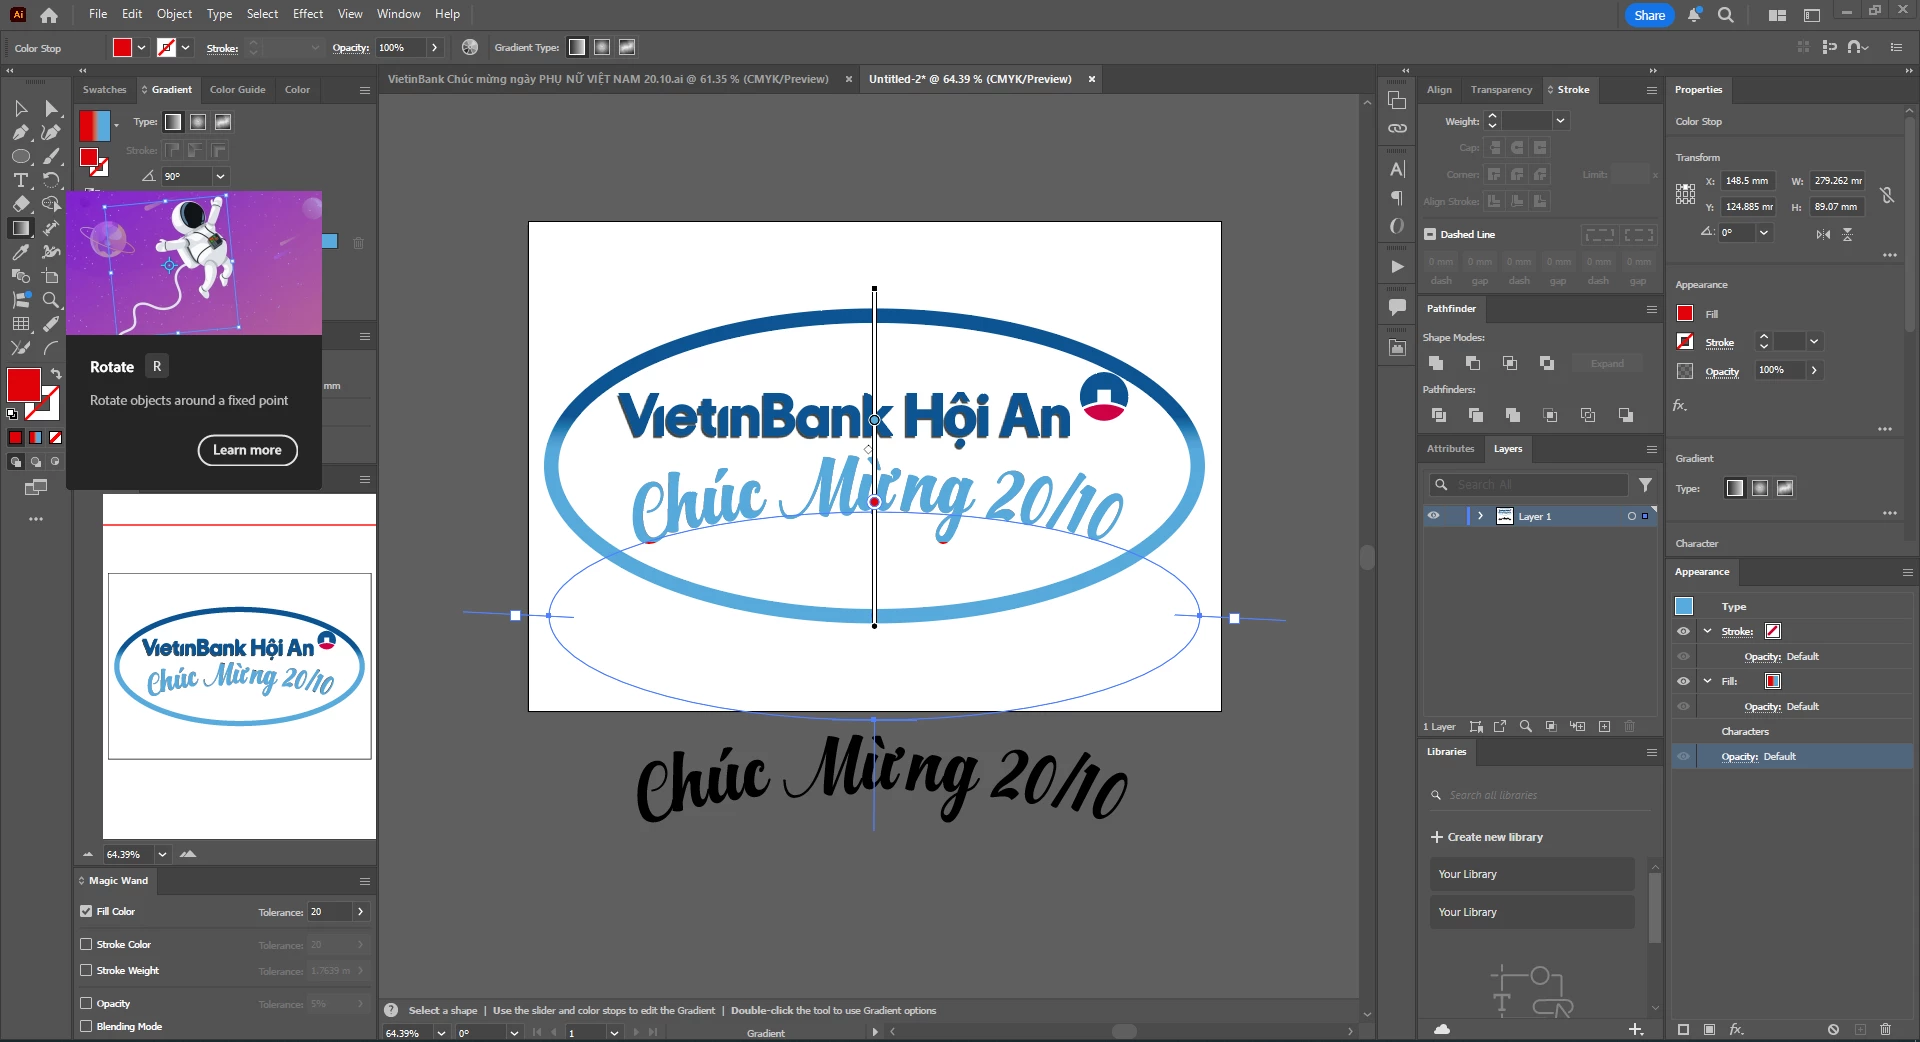Click Exclude shape mode icon
The height and width of the screenshot is (1042, 1920).
tap(1547, 363)
